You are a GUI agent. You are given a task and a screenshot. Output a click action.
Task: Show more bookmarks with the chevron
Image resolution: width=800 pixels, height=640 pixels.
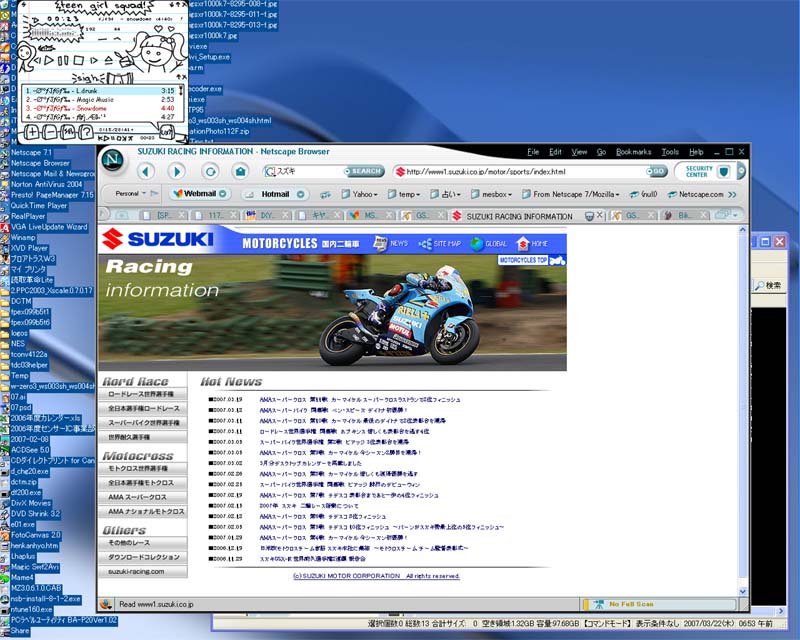tap(733, 194)
